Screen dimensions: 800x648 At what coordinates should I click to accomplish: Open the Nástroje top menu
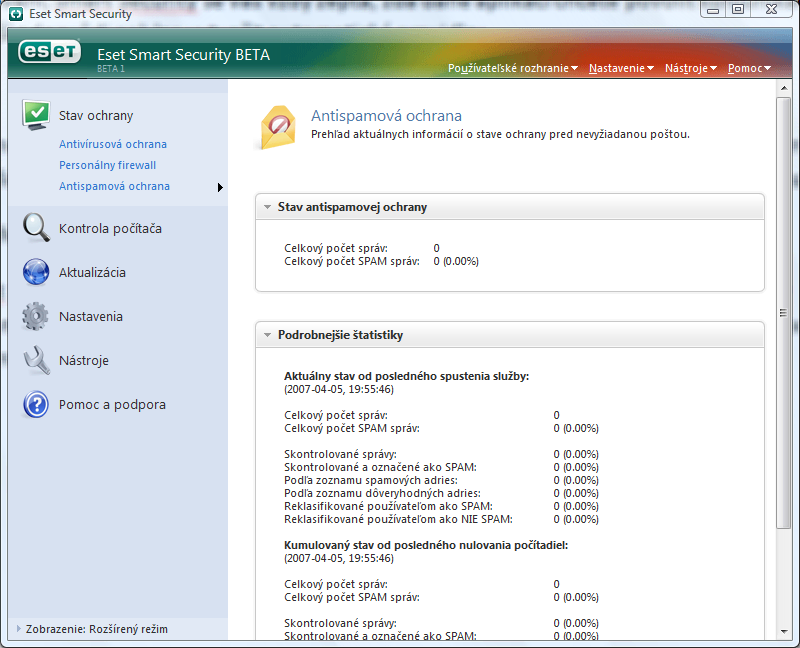(691, 68)
